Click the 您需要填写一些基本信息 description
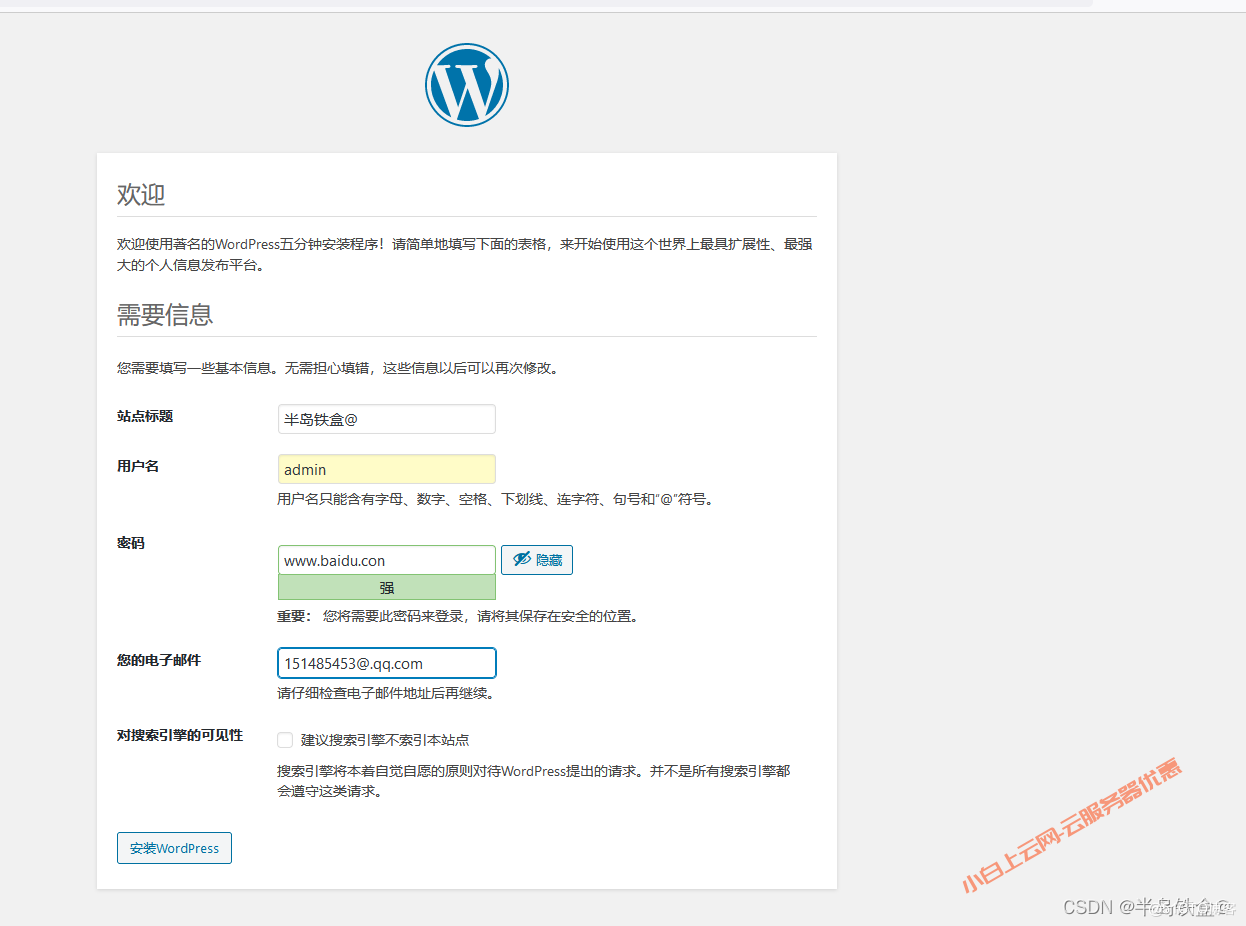Viewport: 1246px width, 926px height. tap(338, 368)
